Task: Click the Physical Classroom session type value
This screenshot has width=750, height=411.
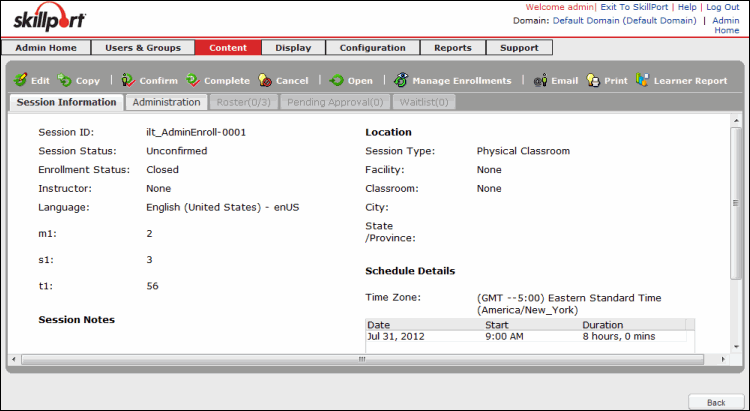Action: [523, 151]
